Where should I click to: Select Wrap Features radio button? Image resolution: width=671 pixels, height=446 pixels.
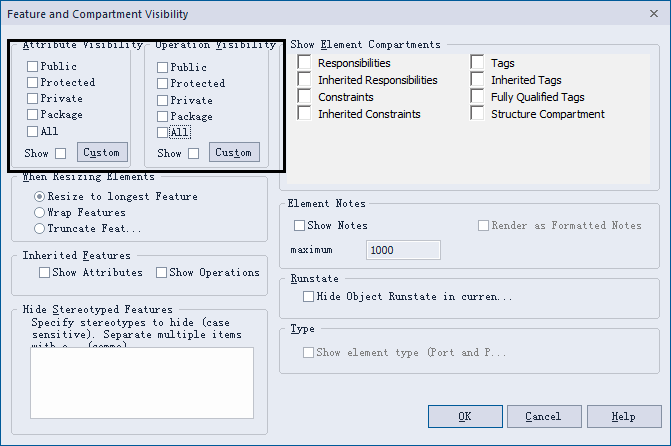click(x=39, y=212)
